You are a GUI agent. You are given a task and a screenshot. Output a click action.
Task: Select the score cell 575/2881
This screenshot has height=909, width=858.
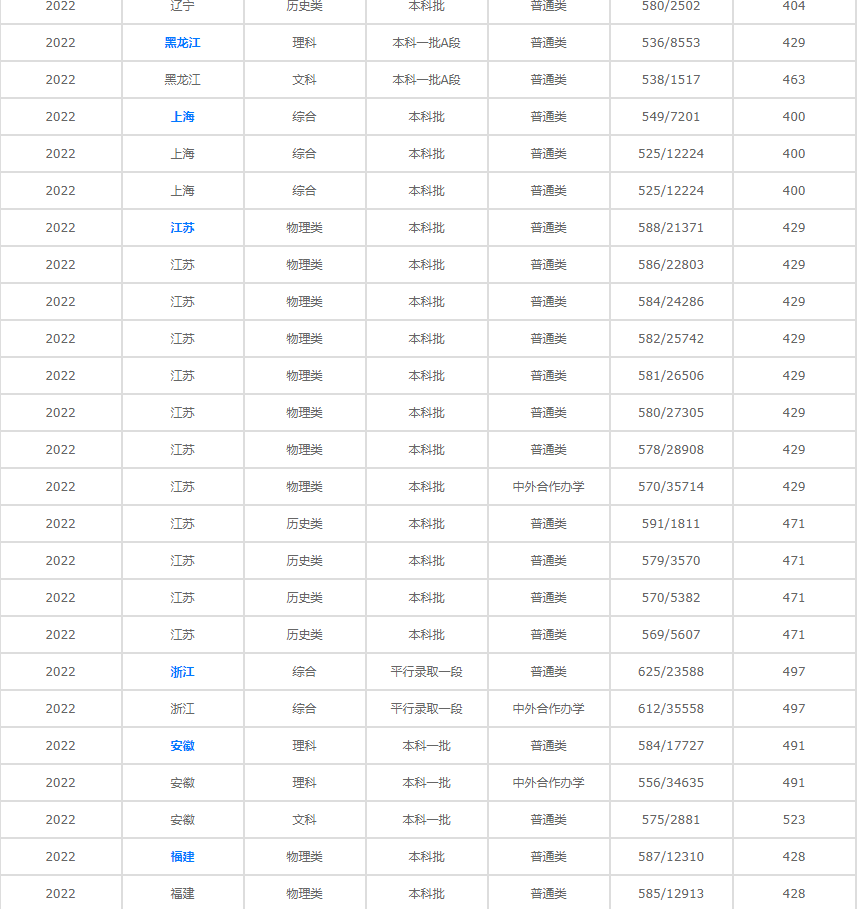pos(671,820)
